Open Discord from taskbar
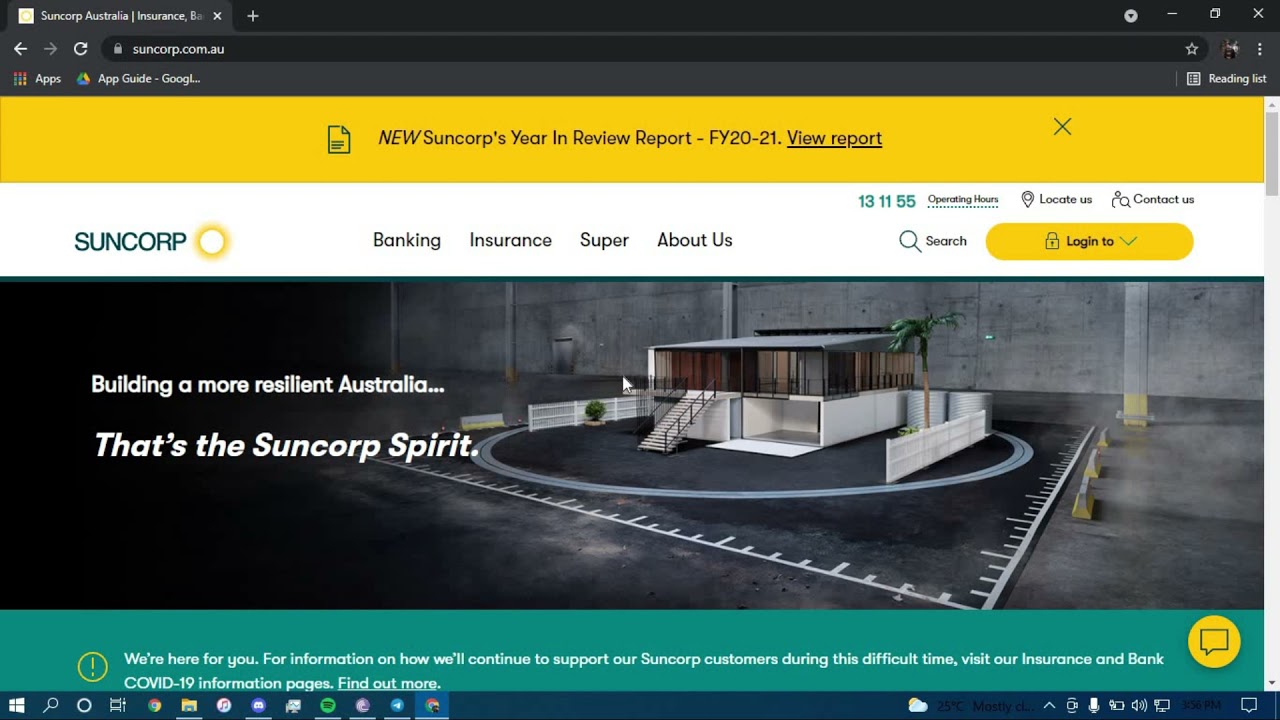The width and height of the screenshot is (1280, 720). [259, 705]
